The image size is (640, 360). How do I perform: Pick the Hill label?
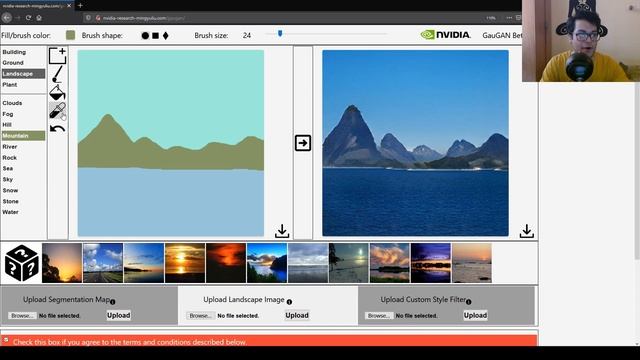(x=7, y=125)
